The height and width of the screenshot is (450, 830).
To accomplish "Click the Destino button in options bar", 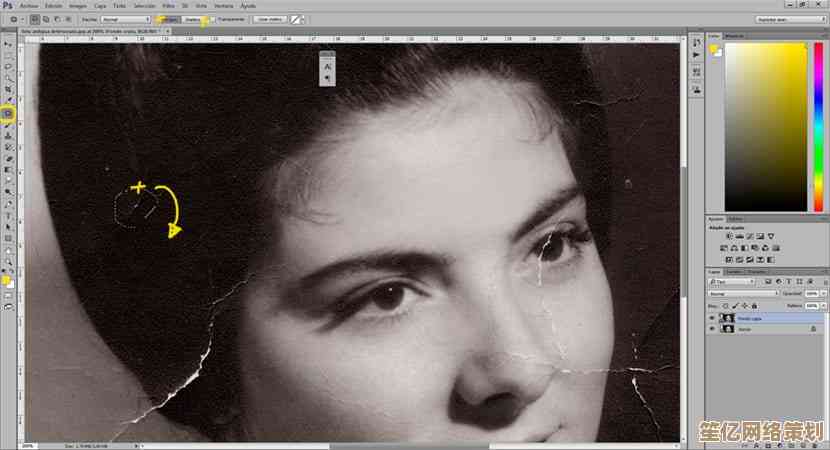I will pos(192,19).
